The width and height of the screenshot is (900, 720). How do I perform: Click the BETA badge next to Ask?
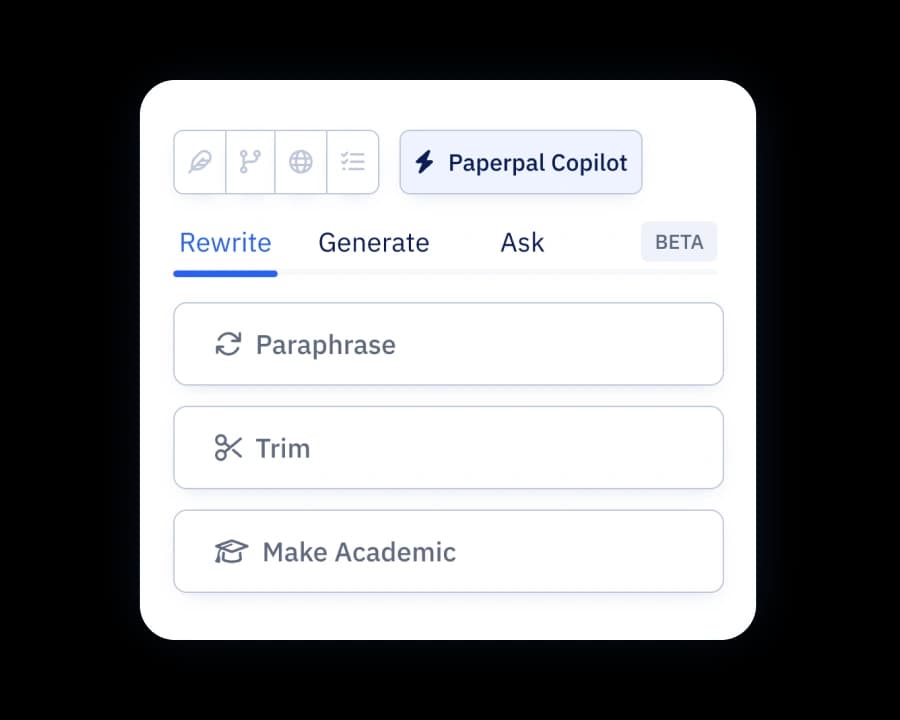pyautogui.click(x=679, y=242)
